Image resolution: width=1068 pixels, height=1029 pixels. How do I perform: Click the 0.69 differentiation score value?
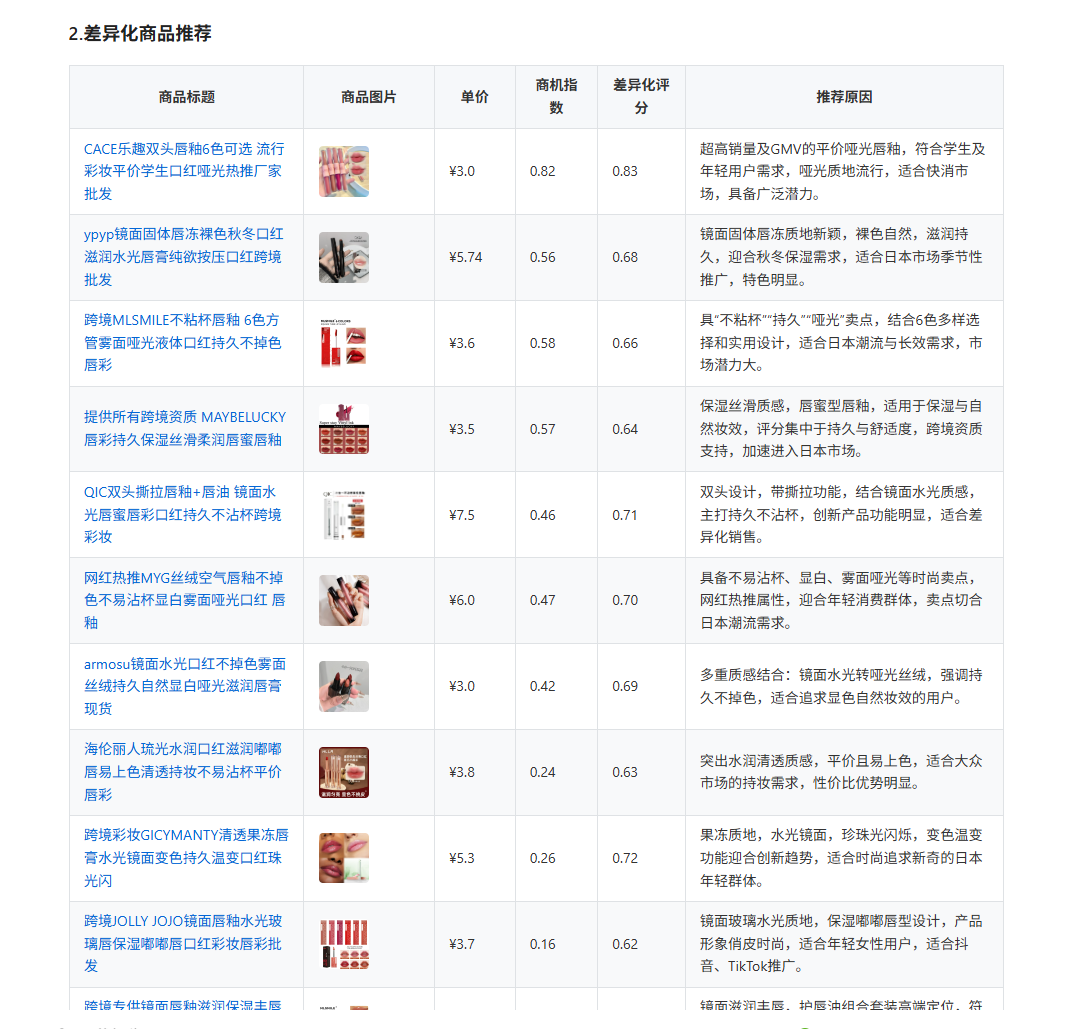pos(625,686)
